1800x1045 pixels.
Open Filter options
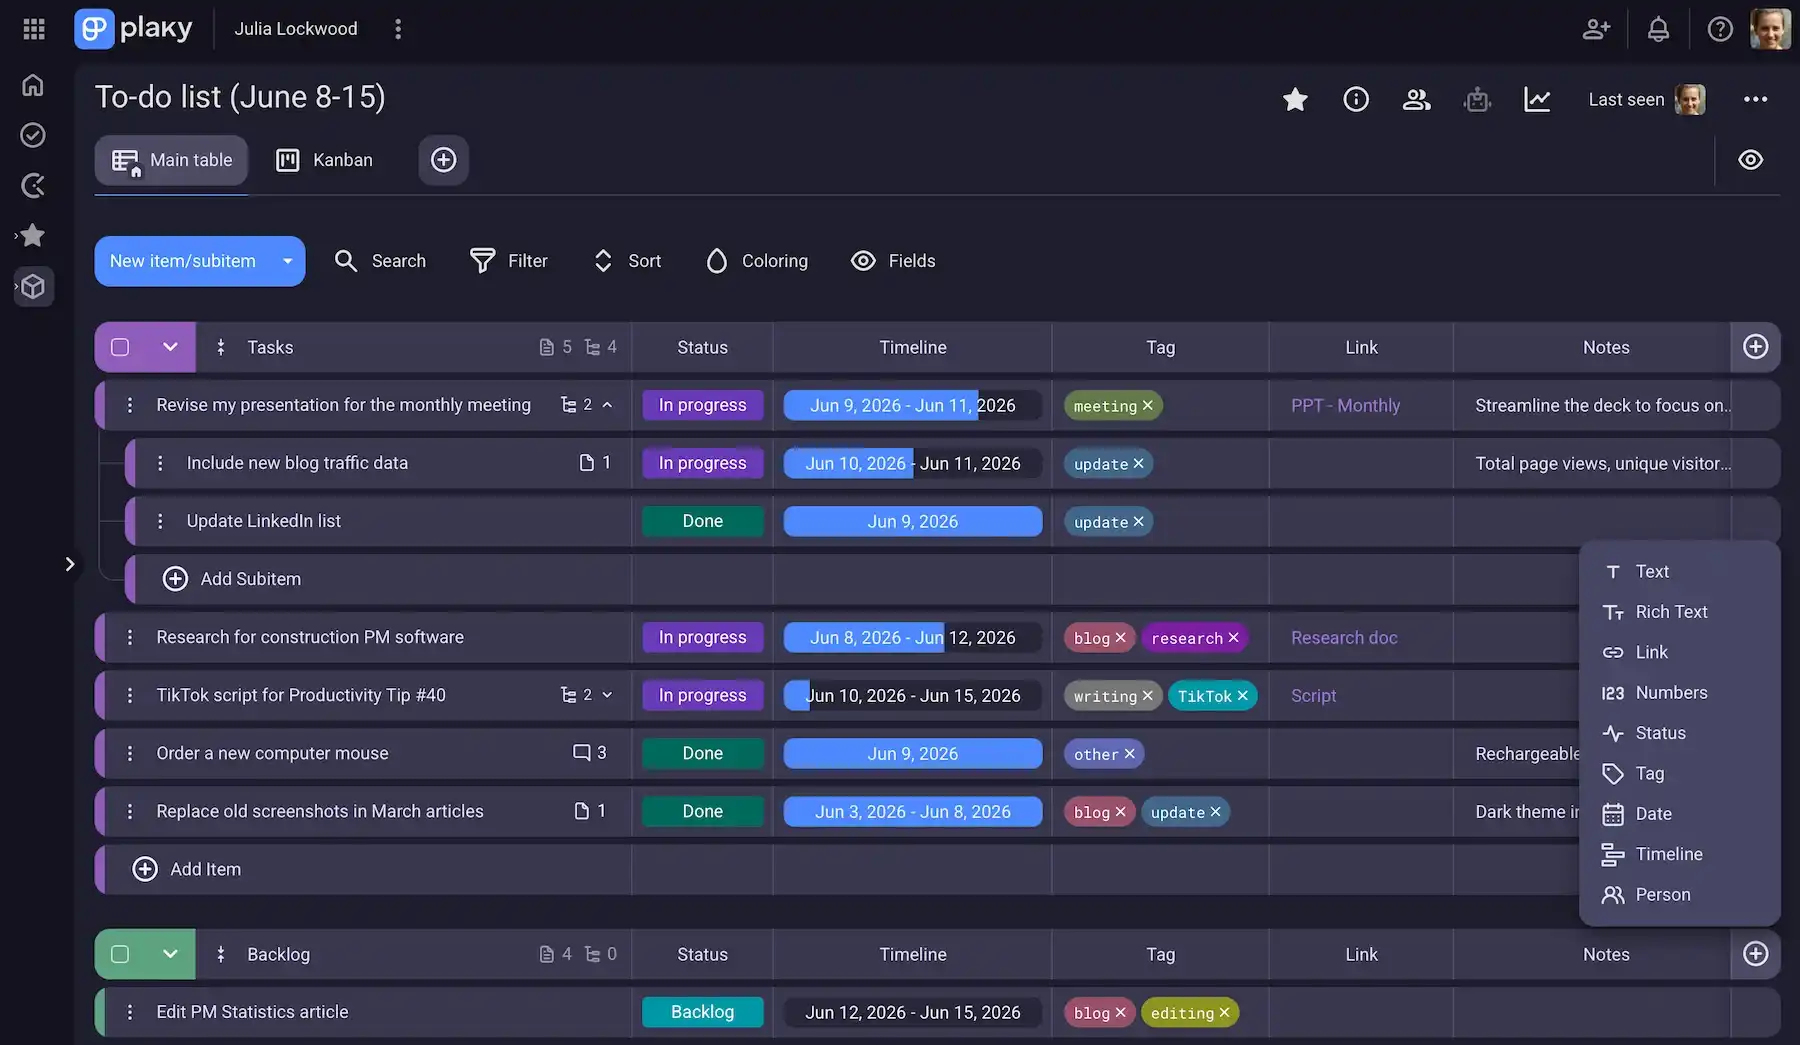coord(509,261)
